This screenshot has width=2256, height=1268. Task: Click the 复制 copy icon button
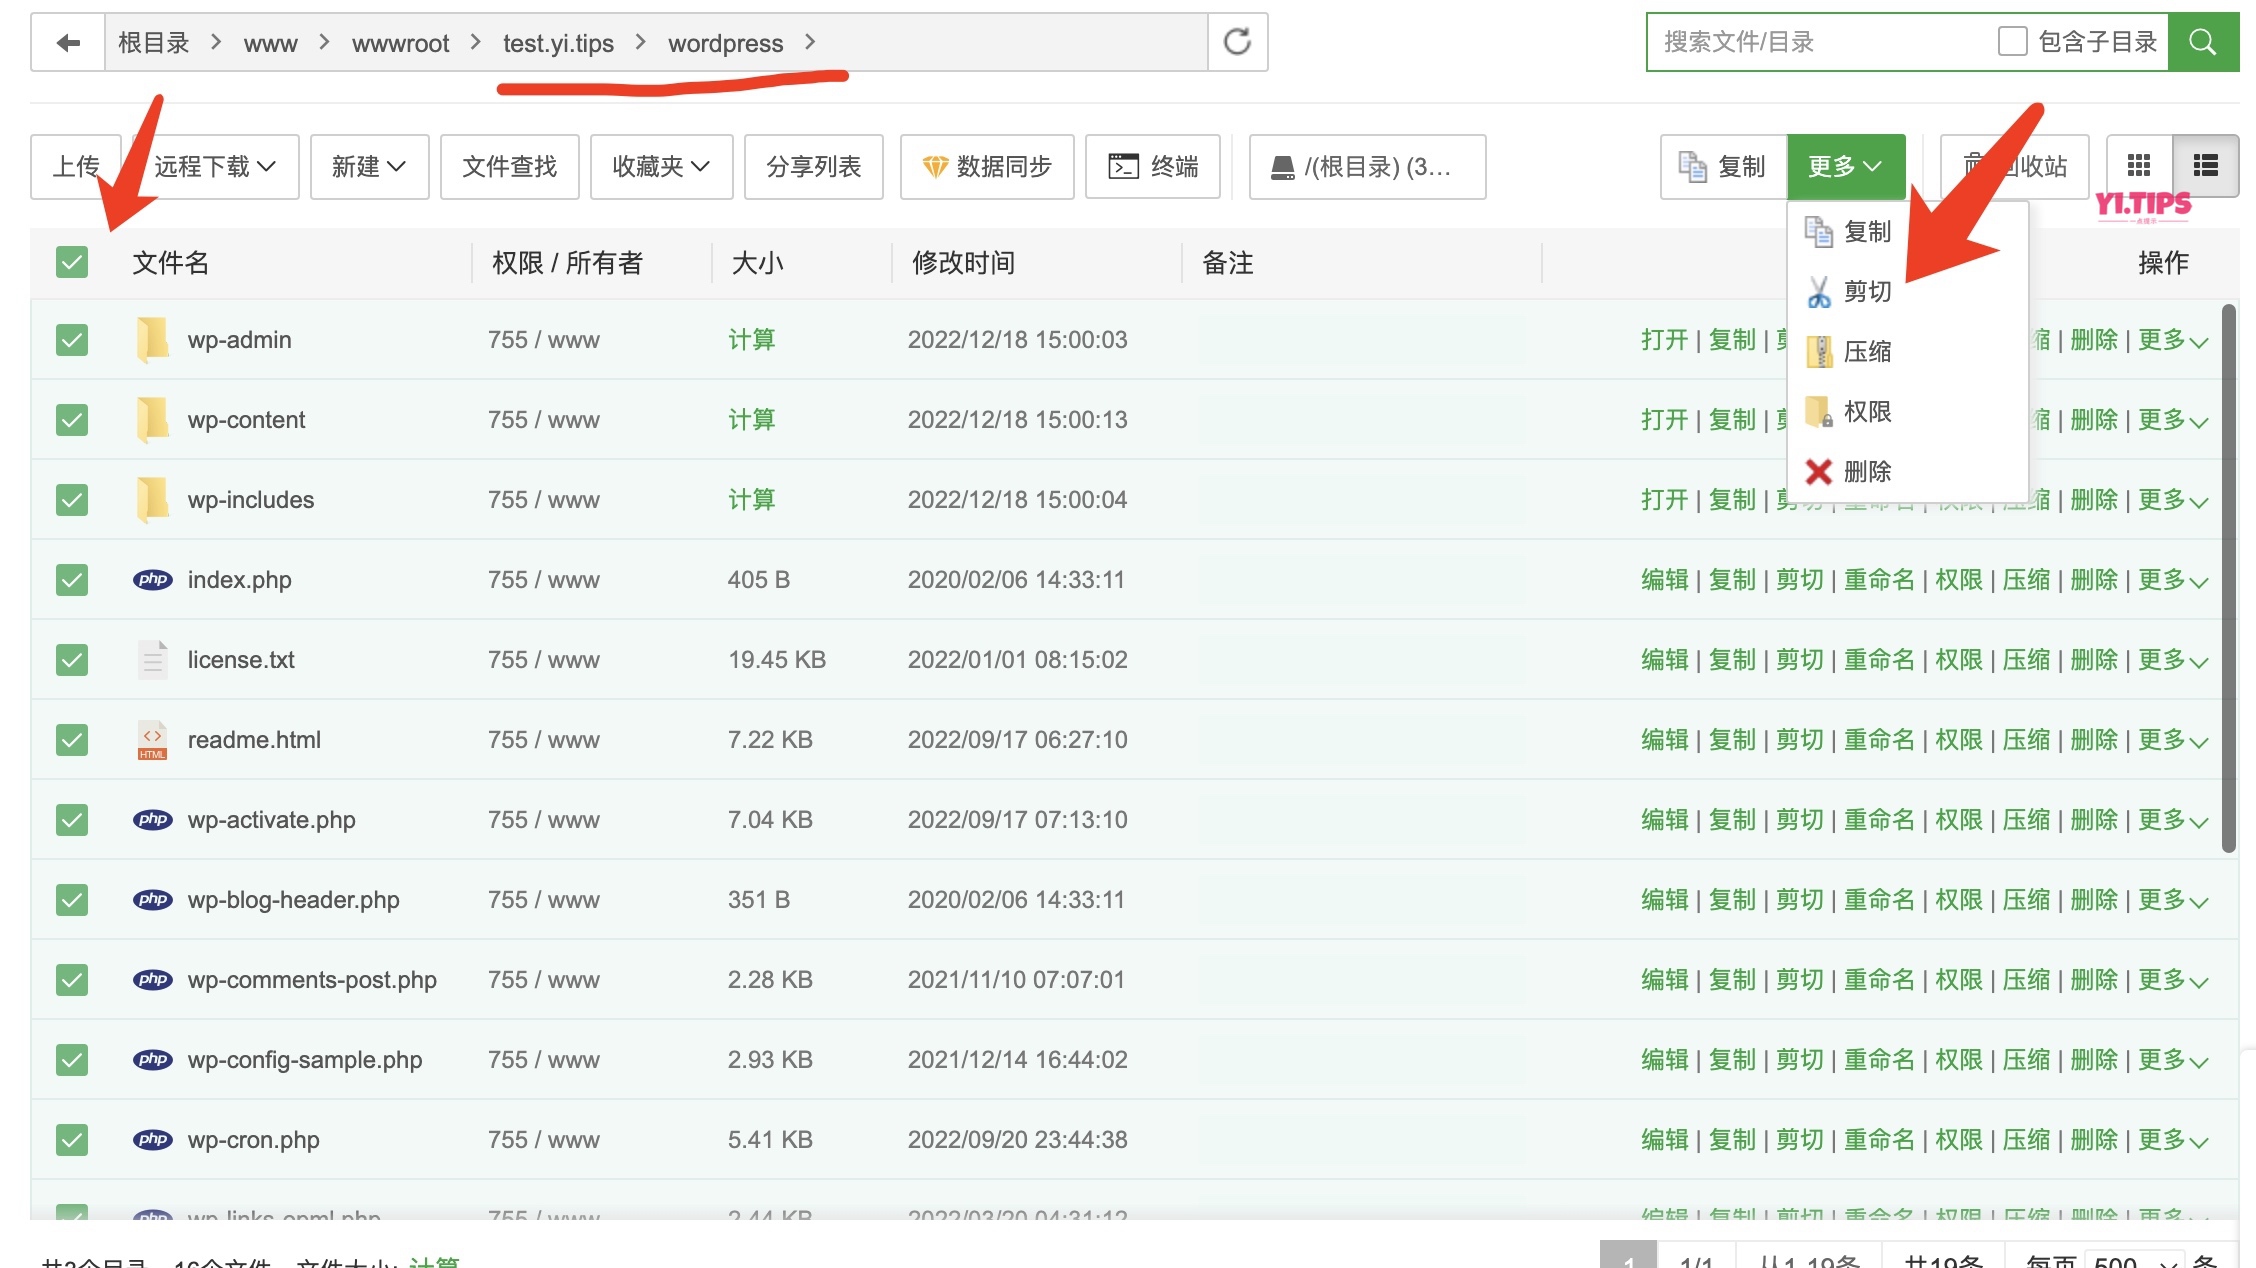tap(1692, 166)
